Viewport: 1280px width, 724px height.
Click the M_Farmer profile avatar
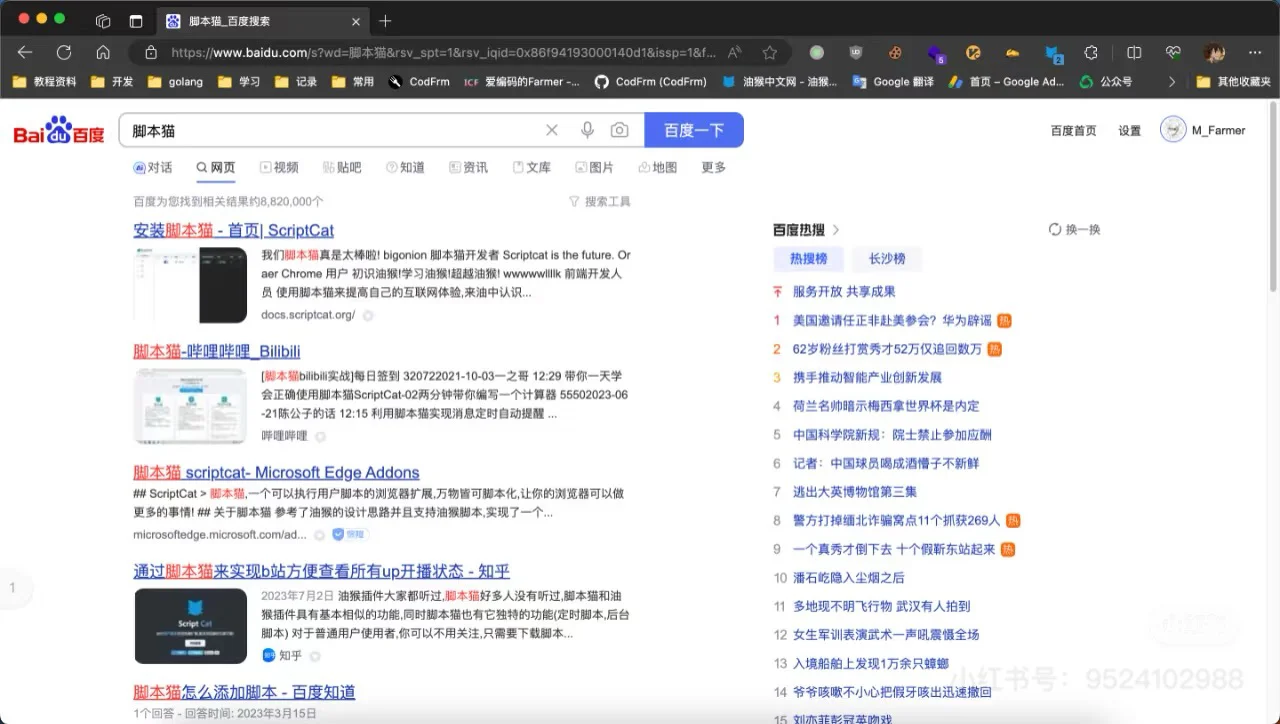(1173, 130)
